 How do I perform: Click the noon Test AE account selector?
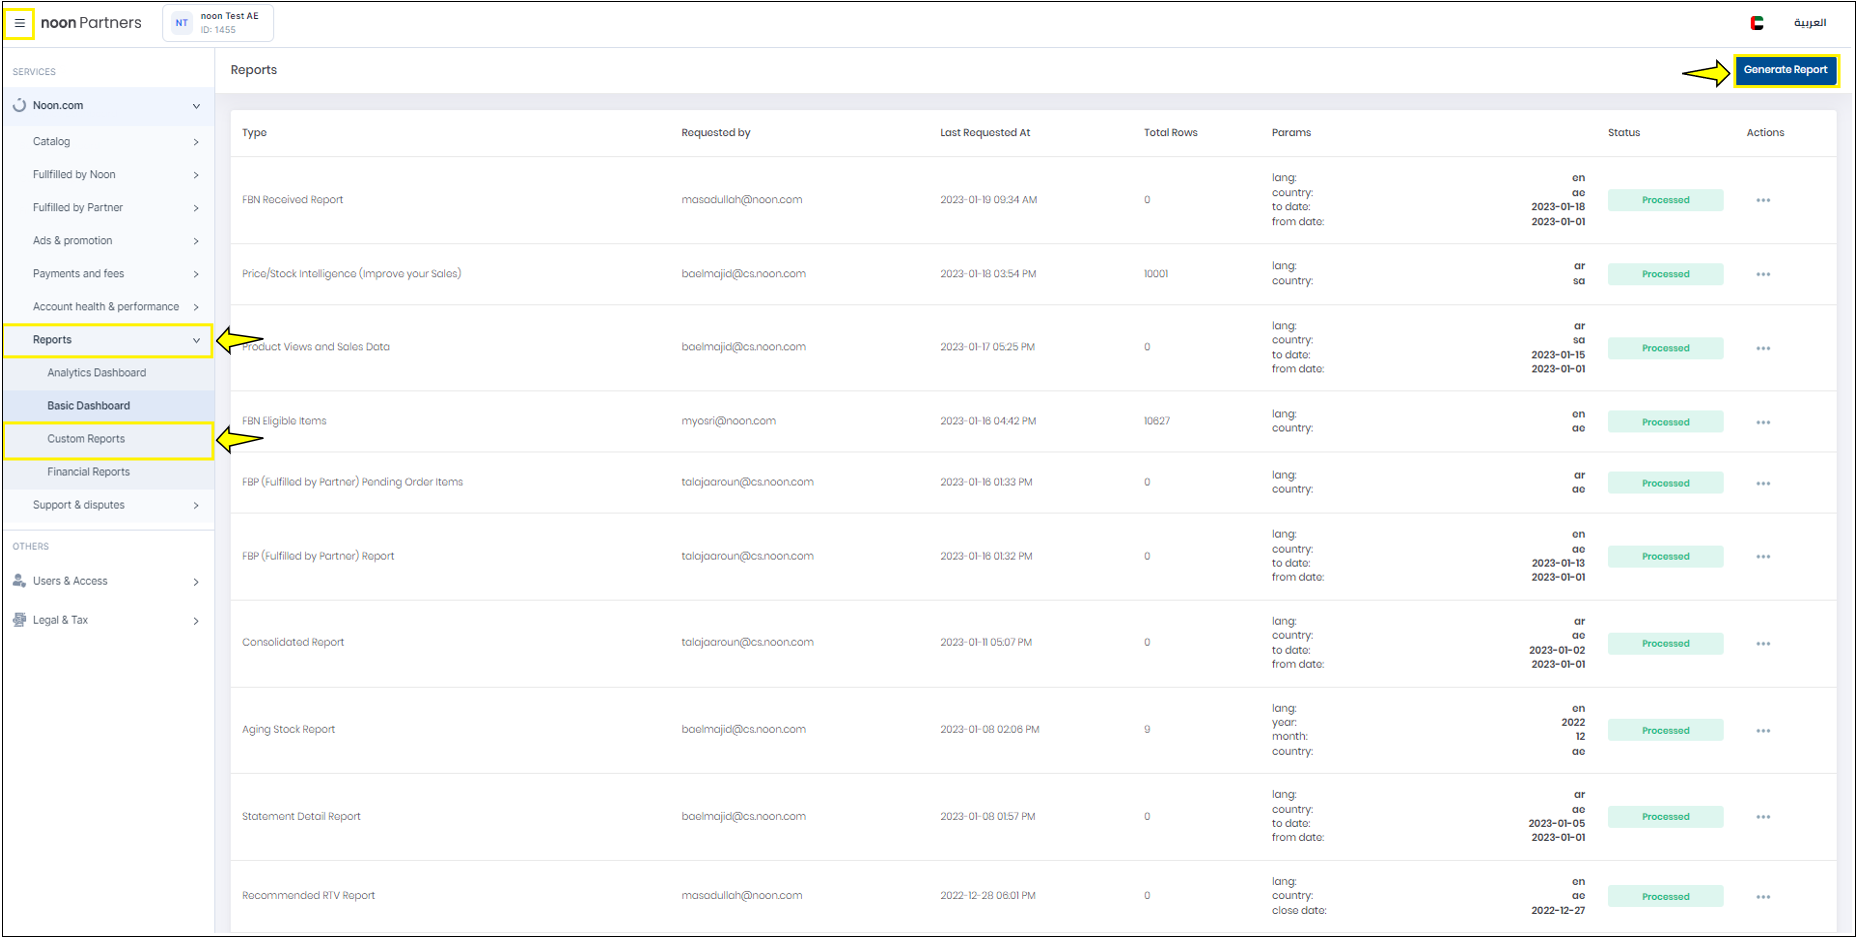218,23
